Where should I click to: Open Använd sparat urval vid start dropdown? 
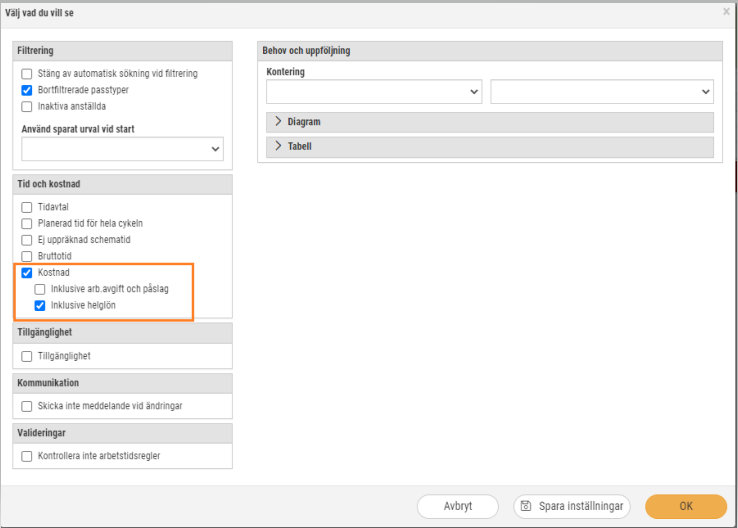pos(122,149)
